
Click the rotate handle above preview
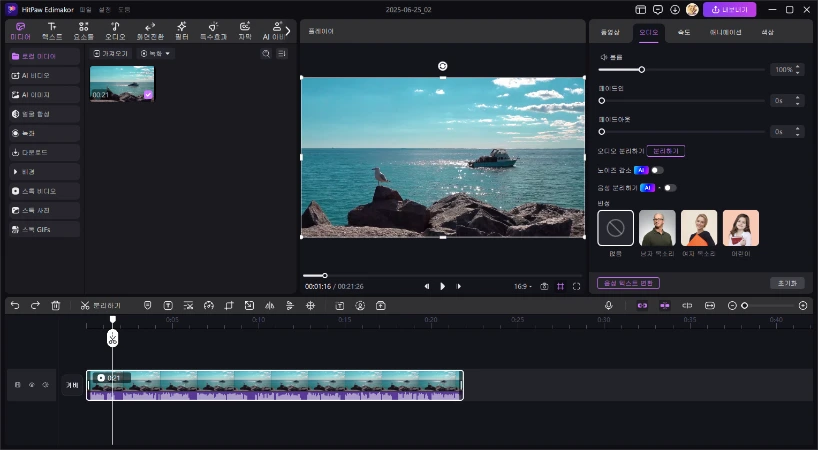click(x=442, y=66)
